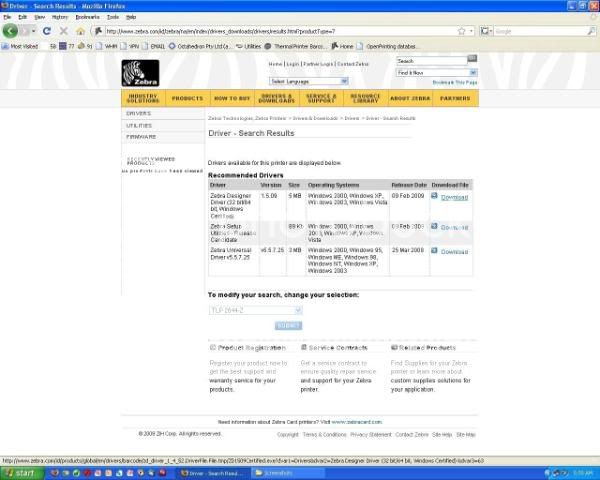Viewport: 600px width, 480px height.
Task: Open the search engine selector dropdown
Action: pyautogui.click(x=486, y=31)
